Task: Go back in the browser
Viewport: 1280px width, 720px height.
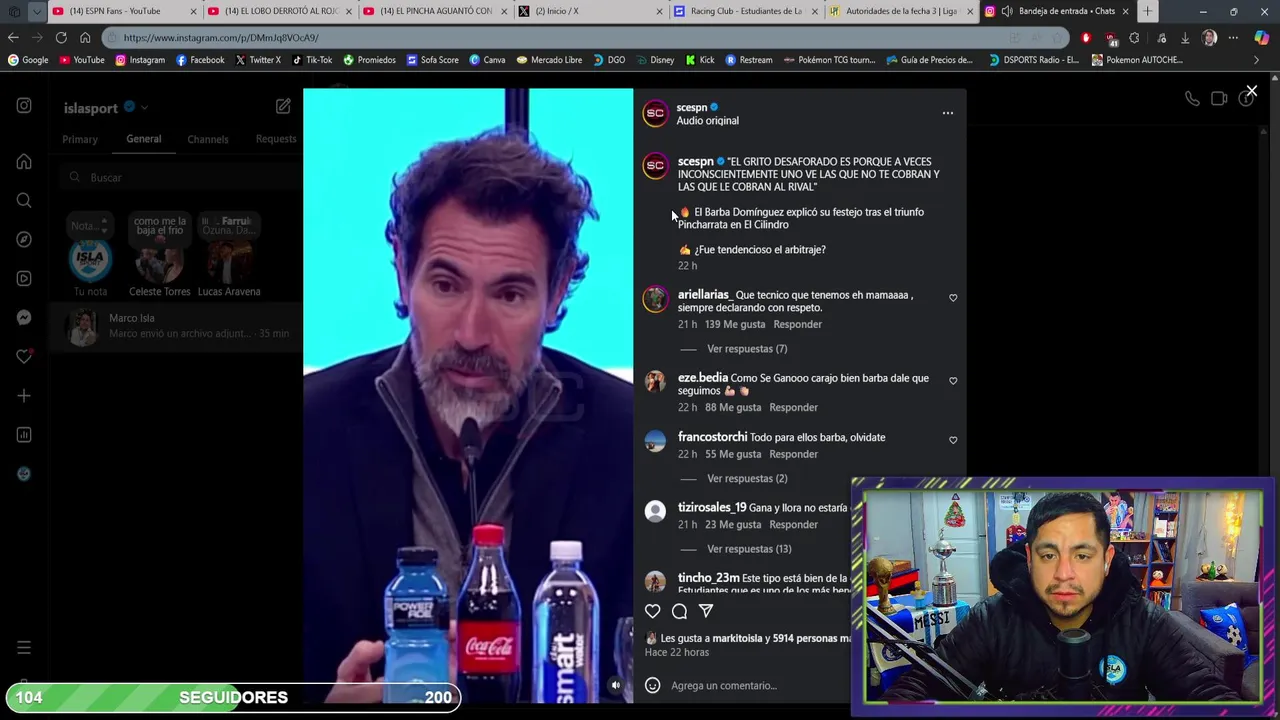Action: [13, 37]
